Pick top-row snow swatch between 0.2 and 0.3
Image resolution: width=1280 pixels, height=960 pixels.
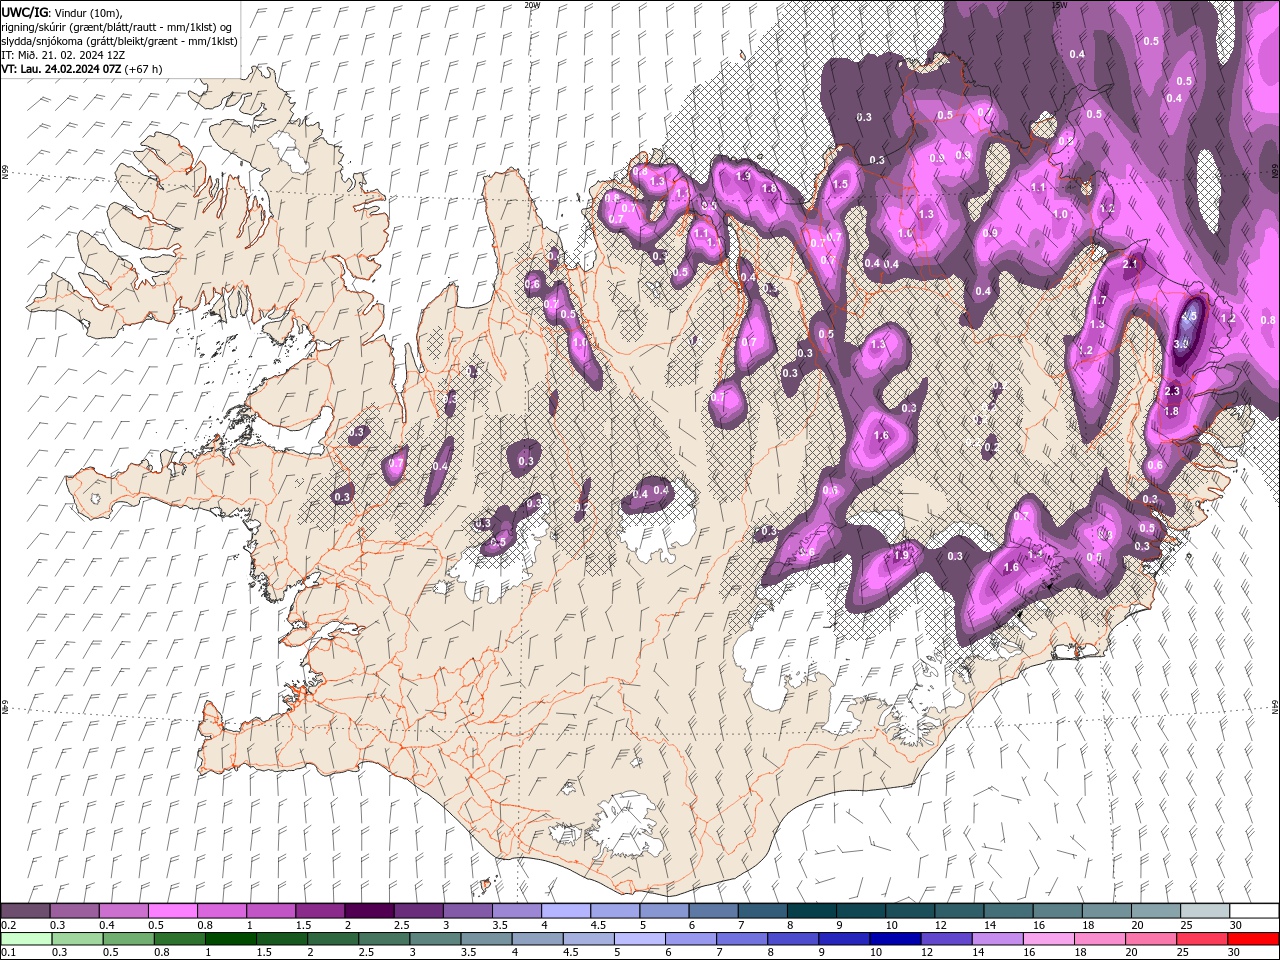tap(26, 911)
